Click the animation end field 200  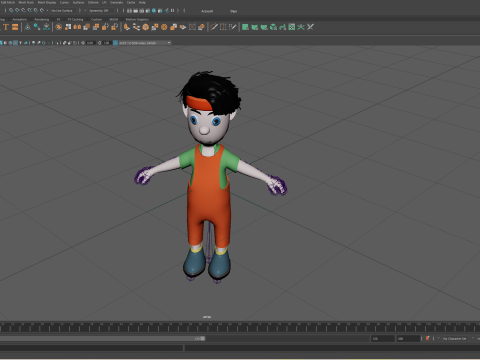click(408, 338)
